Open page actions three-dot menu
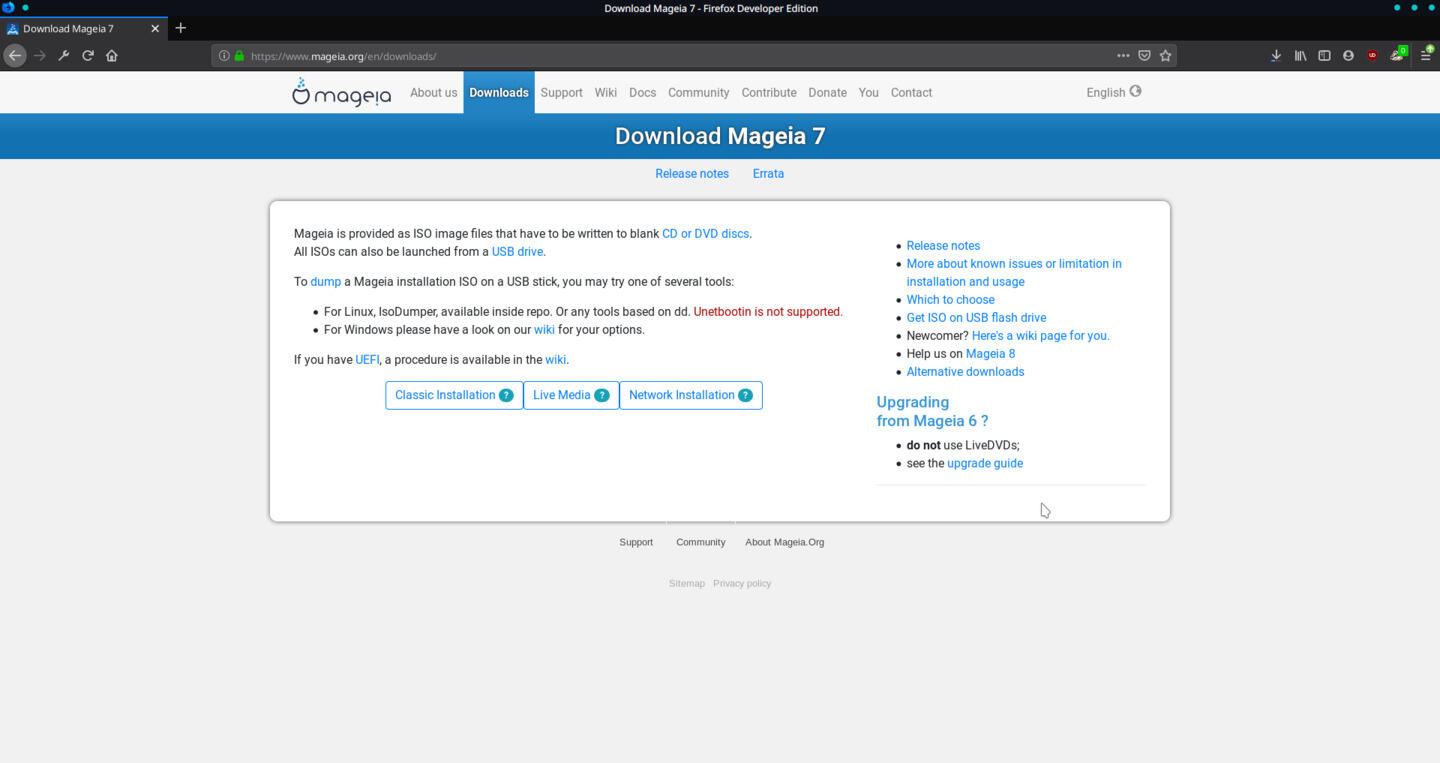1440x763 pixels. click(x=1123, y=56)
